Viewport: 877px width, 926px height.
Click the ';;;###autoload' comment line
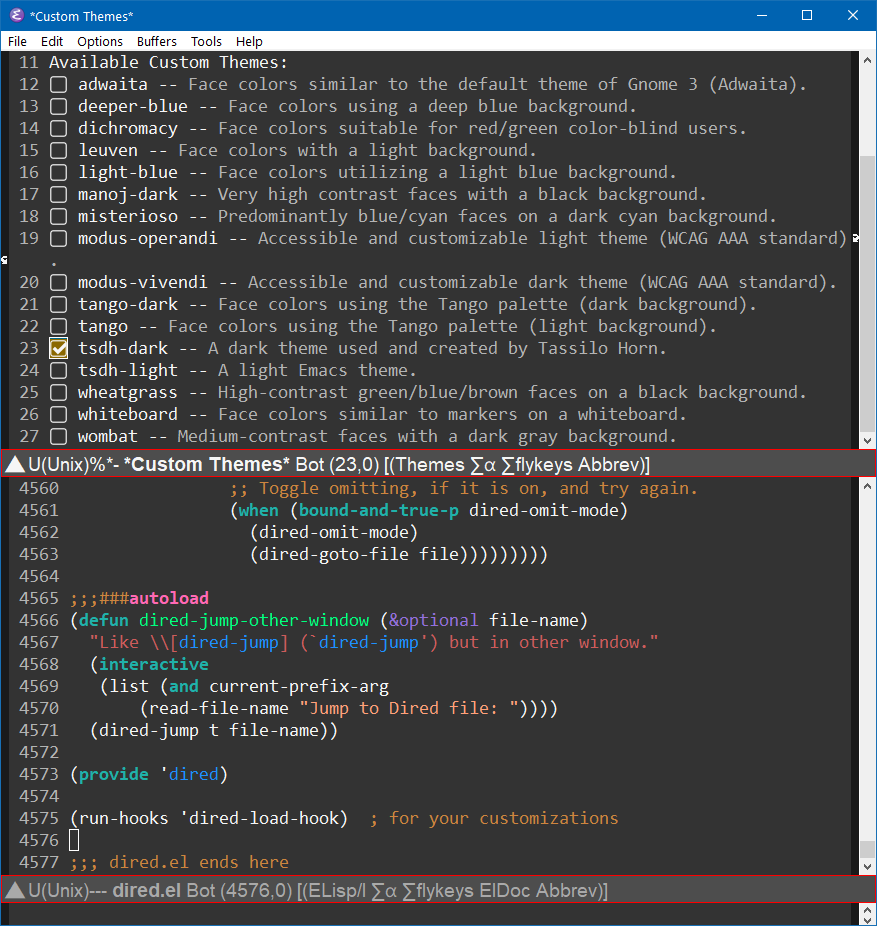click(x=139, y=598)
